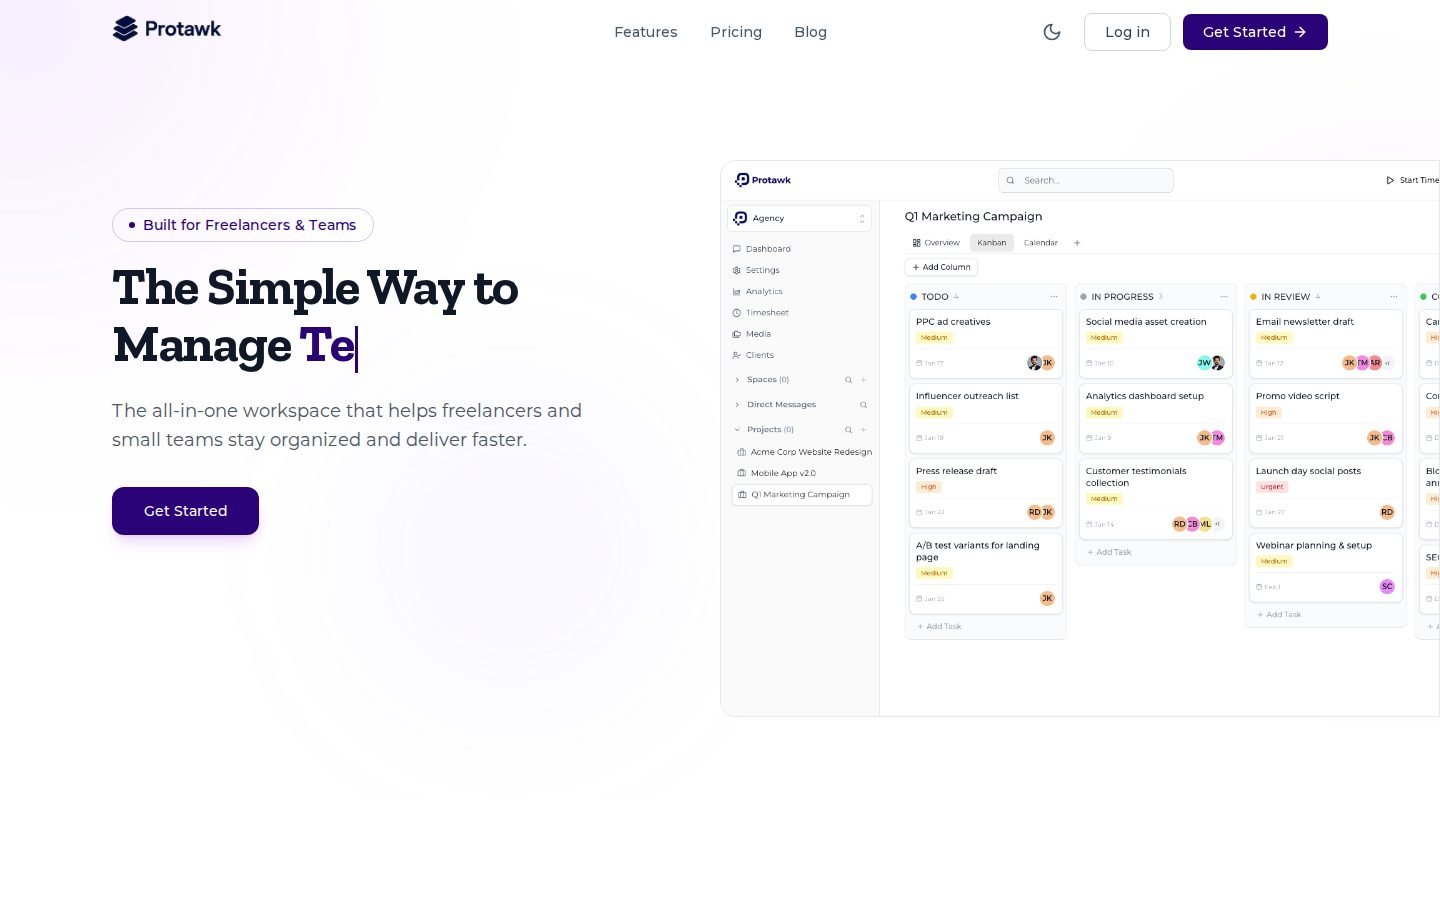Click the Start Timer play icon
Image resolution: width=1440 pixels, height=900 pixels.
coord(1390,180)
